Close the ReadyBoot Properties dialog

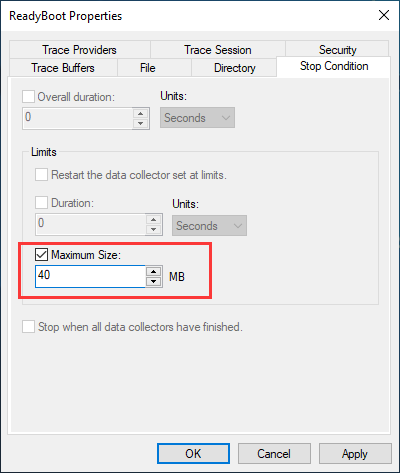pos(384,15)
